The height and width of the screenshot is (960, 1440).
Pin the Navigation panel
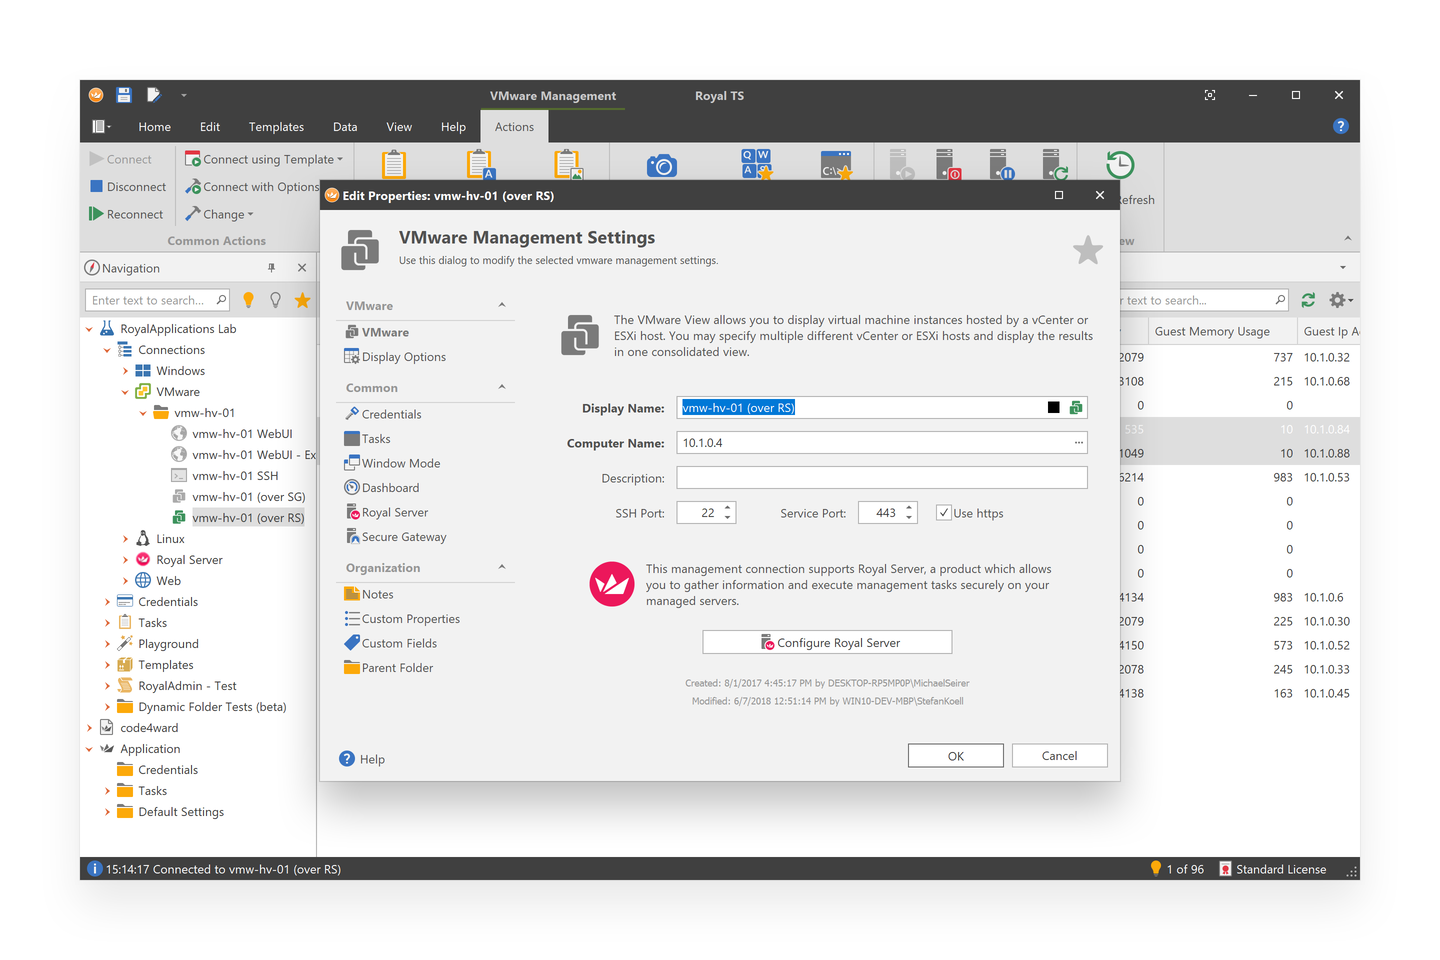[271, 268]
